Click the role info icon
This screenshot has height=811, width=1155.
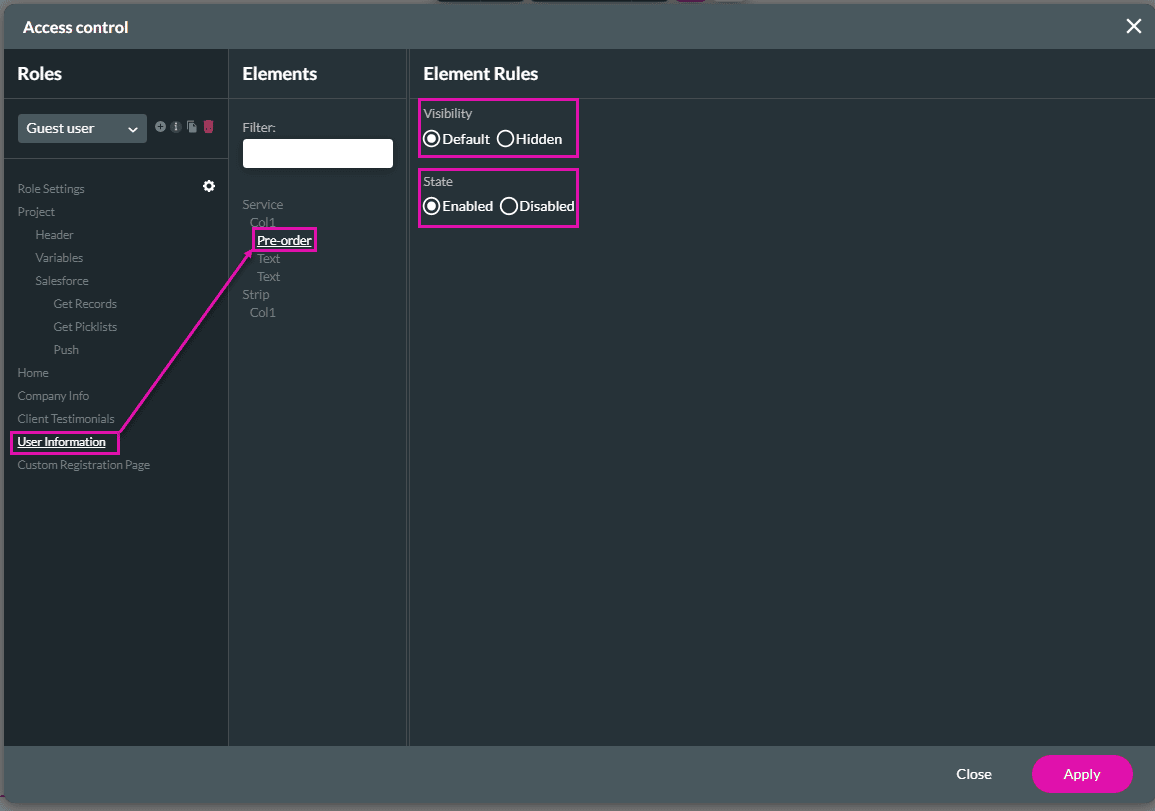(x=176, y=127)
